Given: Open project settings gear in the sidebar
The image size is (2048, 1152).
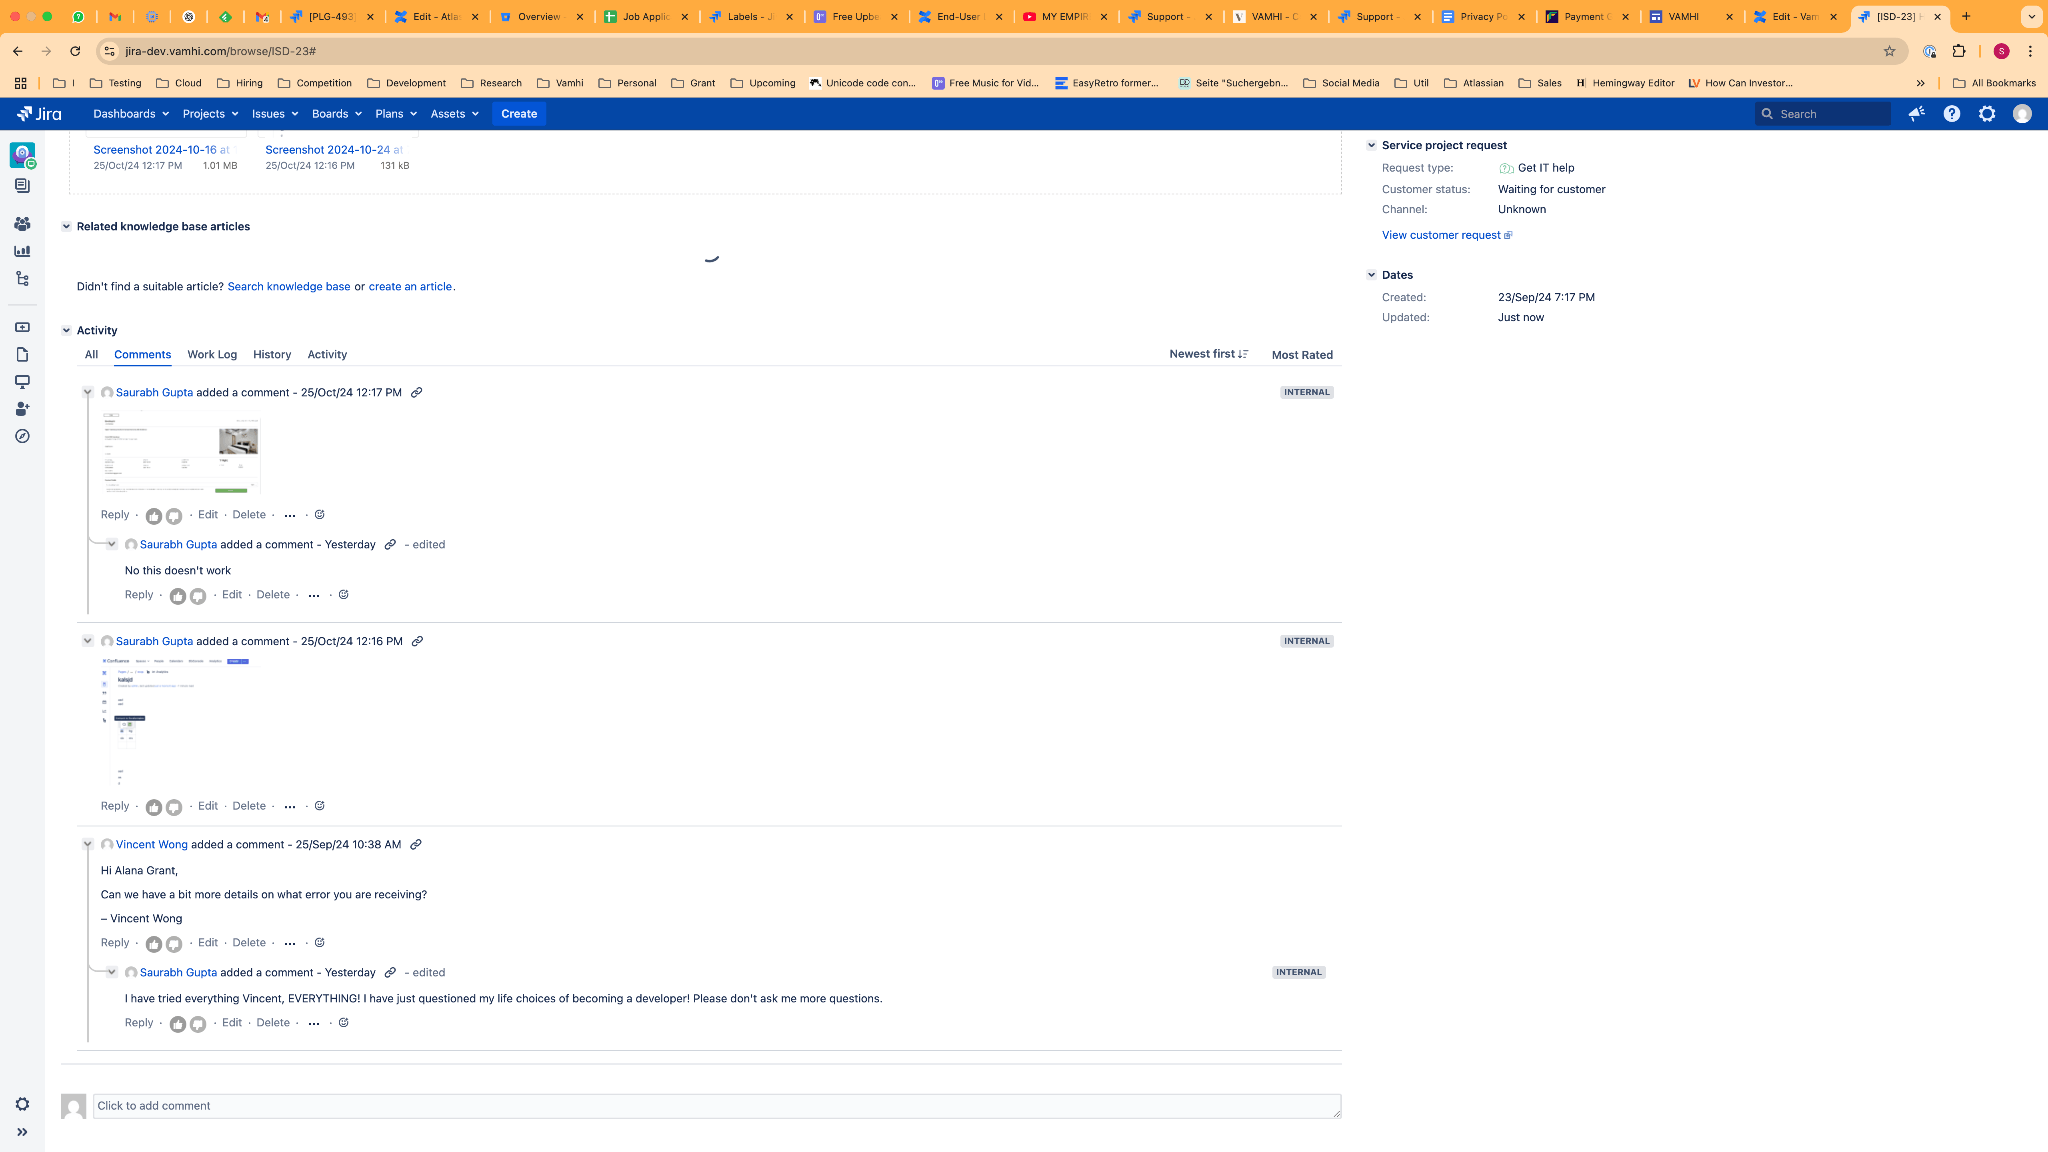Looking at the screenshot, I should point(22,1104).
